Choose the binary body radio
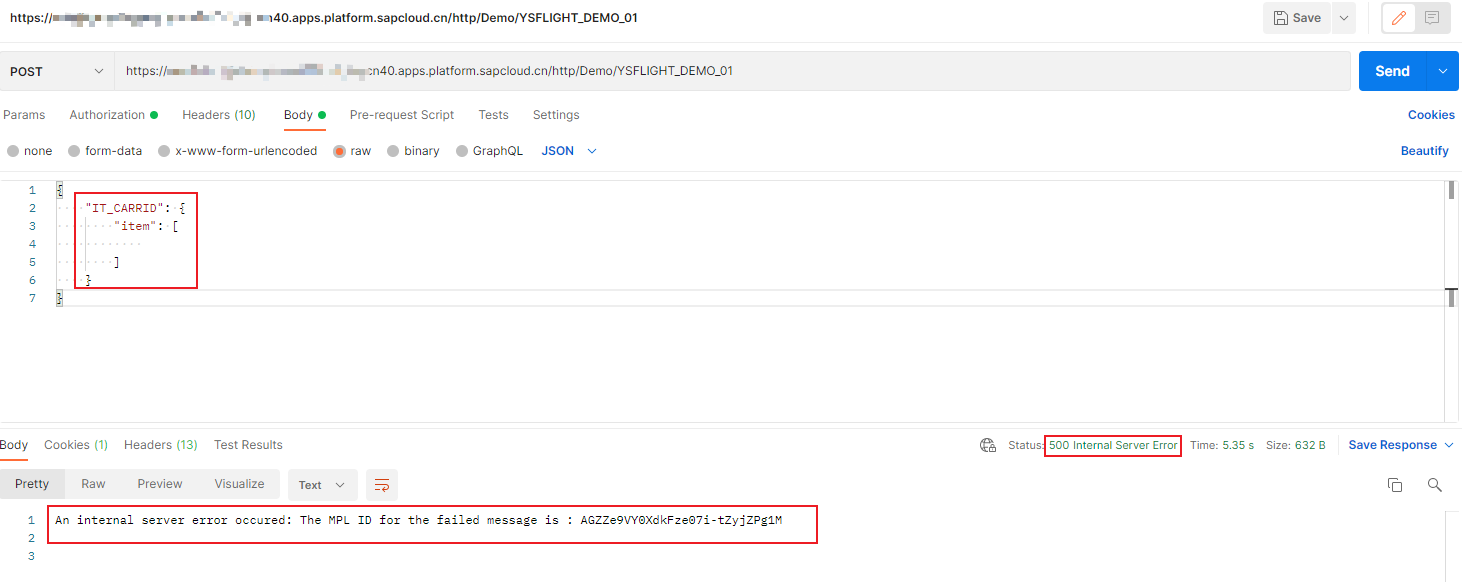This screenshot has height=582, width=1462. [393, 151]
